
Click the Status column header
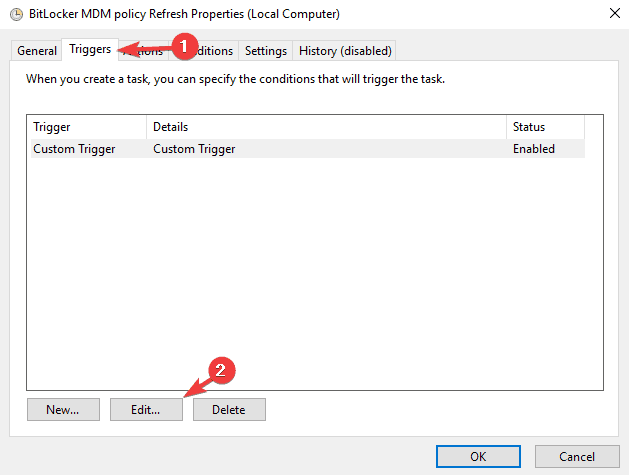545,127
